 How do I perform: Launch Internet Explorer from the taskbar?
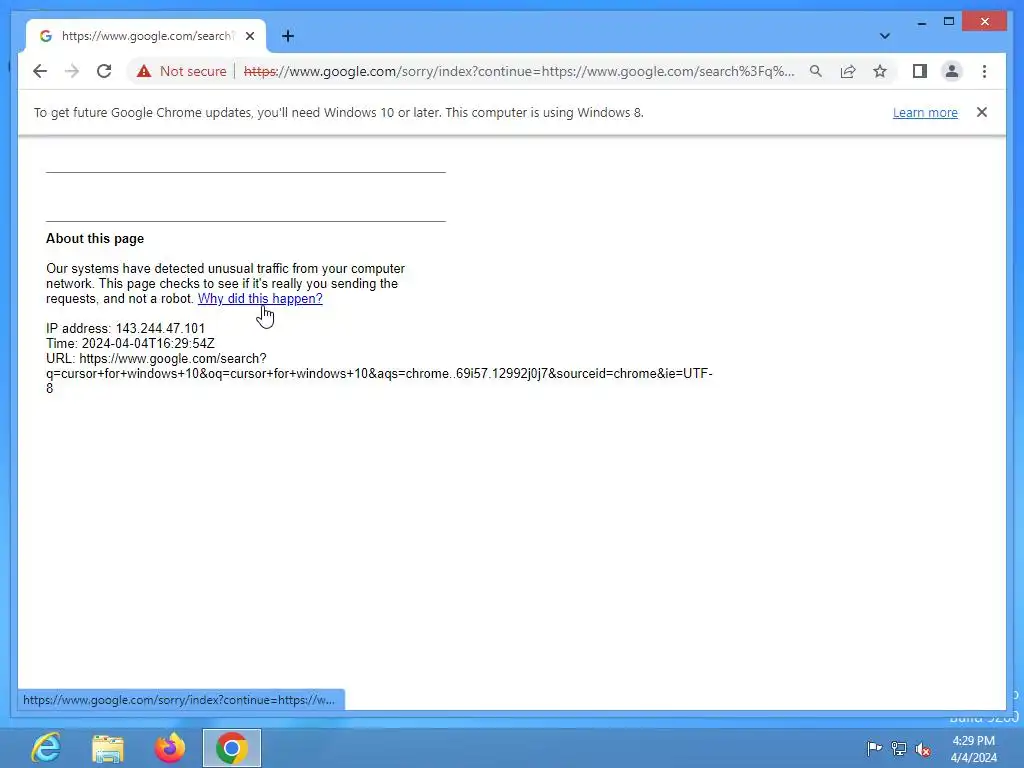coord(46,748)
